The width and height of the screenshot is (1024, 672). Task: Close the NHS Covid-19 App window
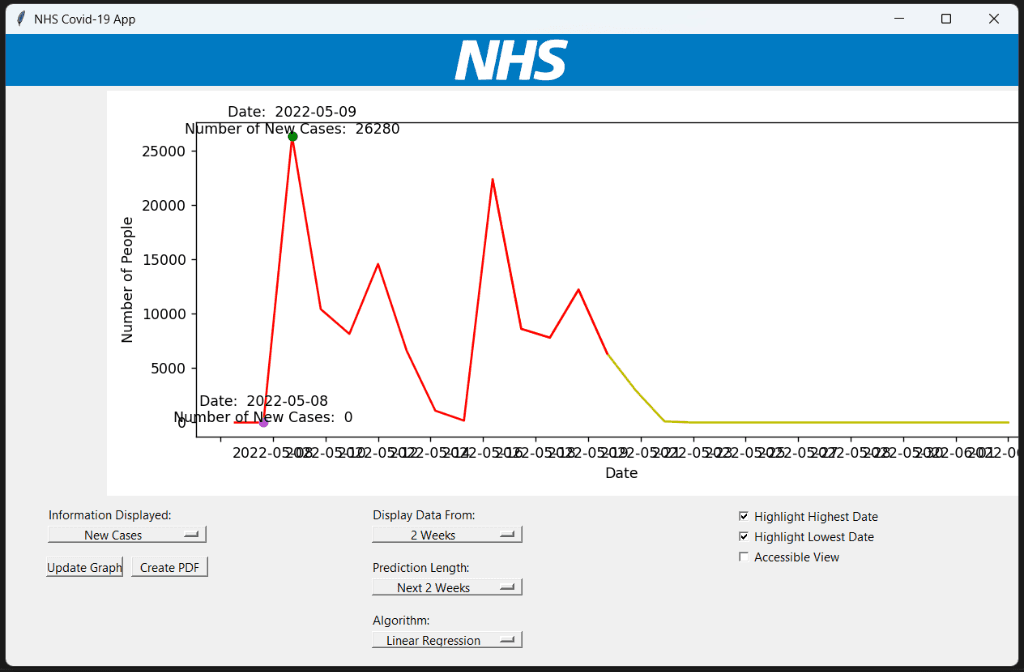coord(993,19)
